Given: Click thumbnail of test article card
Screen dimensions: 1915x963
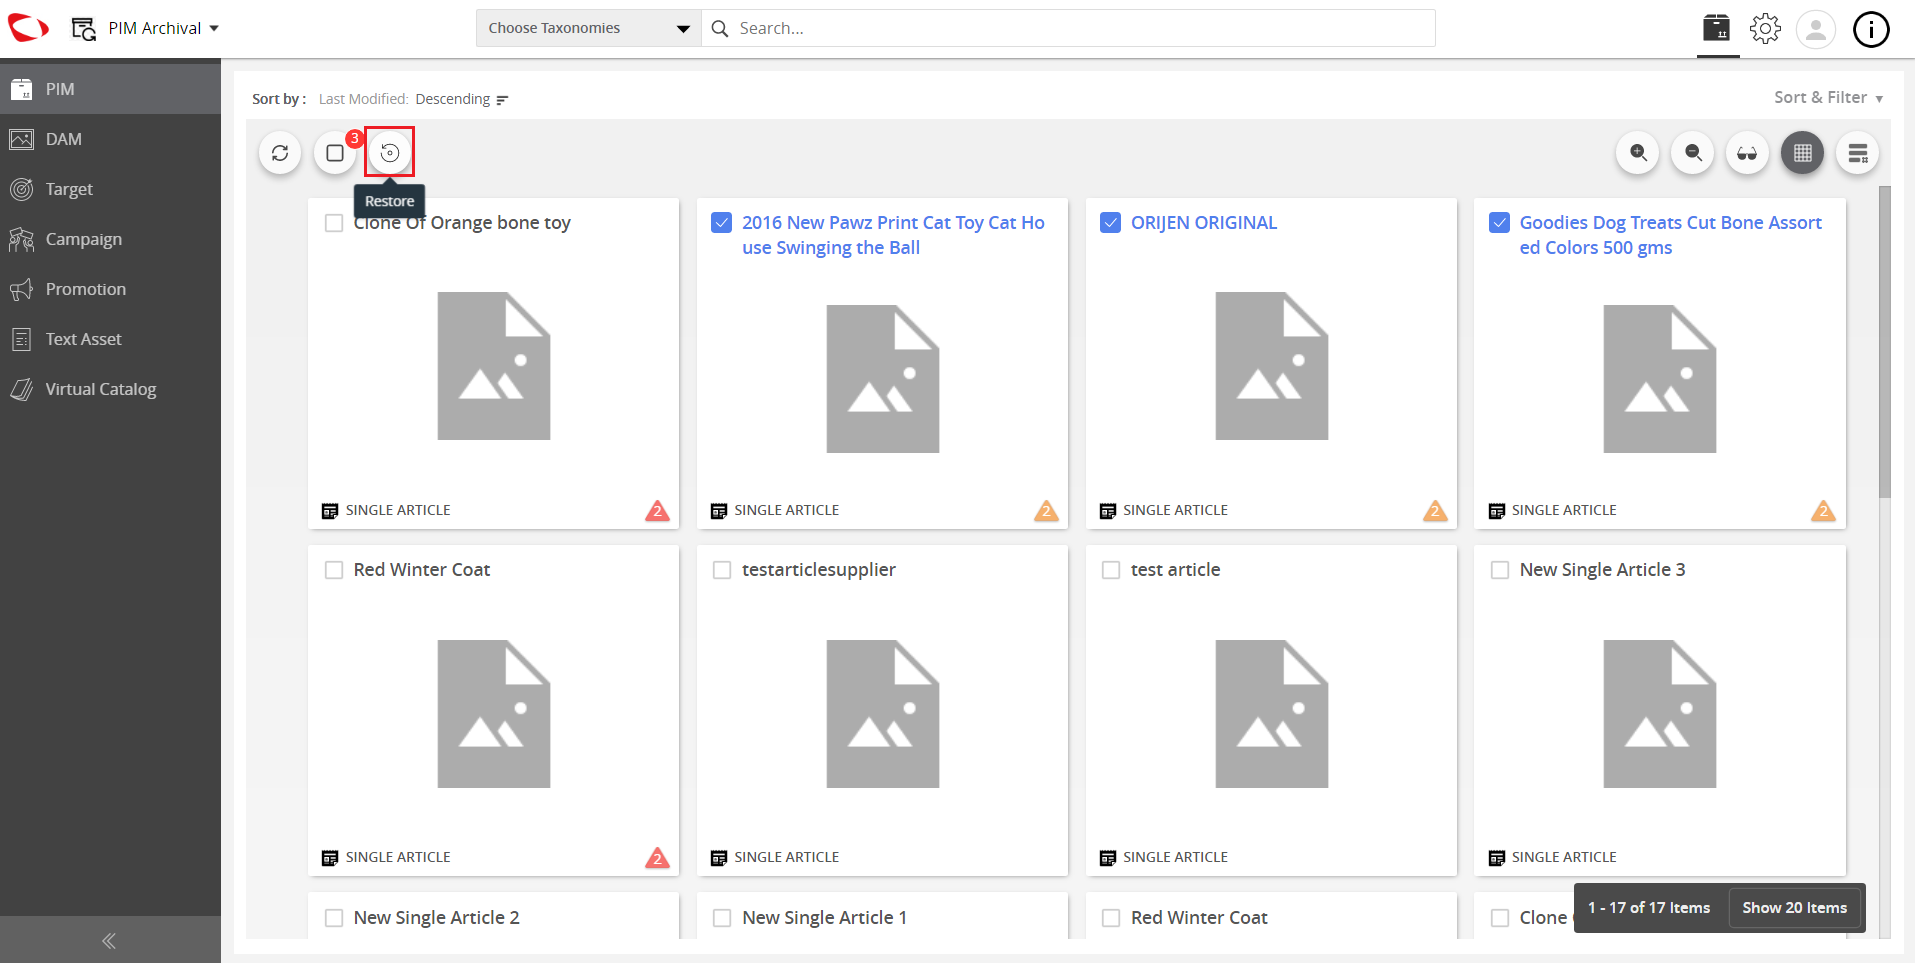Looking at the screenshot, I should tap(1271, 714).
